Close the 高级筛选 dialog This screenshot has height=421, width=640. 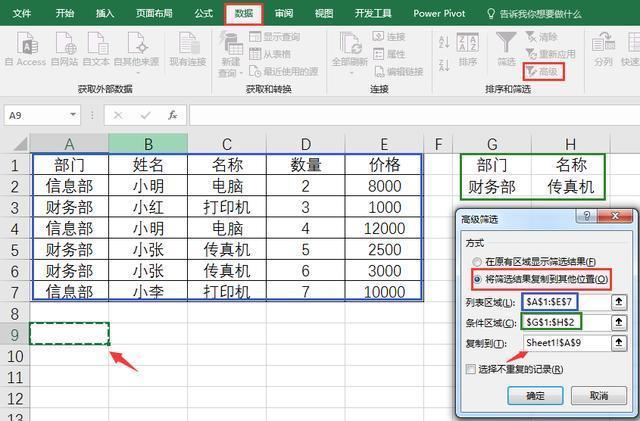click(616, 216)
